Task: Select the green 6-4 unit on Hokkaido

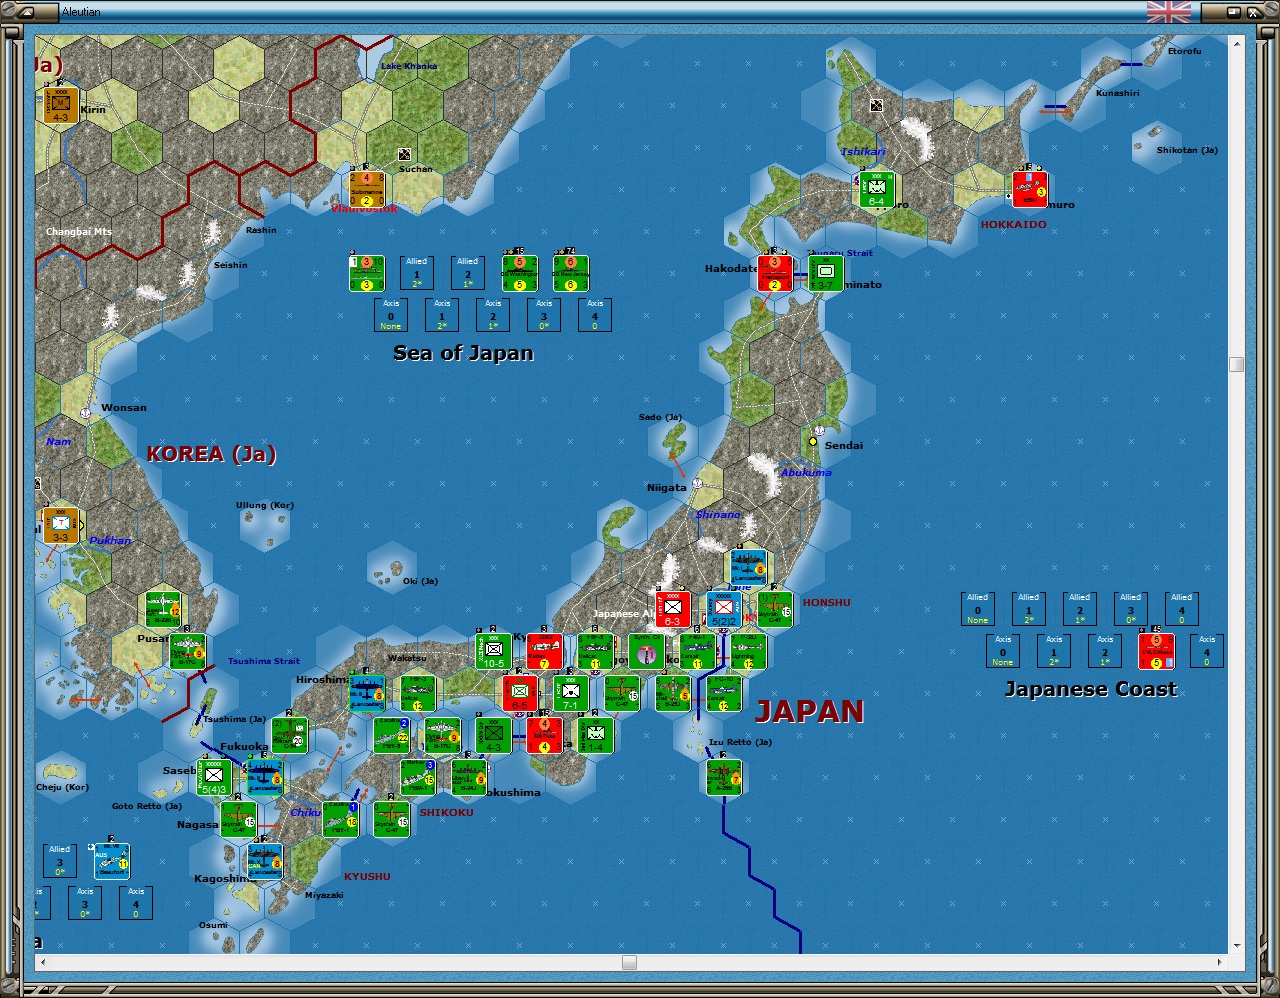Action: [x=876, y=189]
